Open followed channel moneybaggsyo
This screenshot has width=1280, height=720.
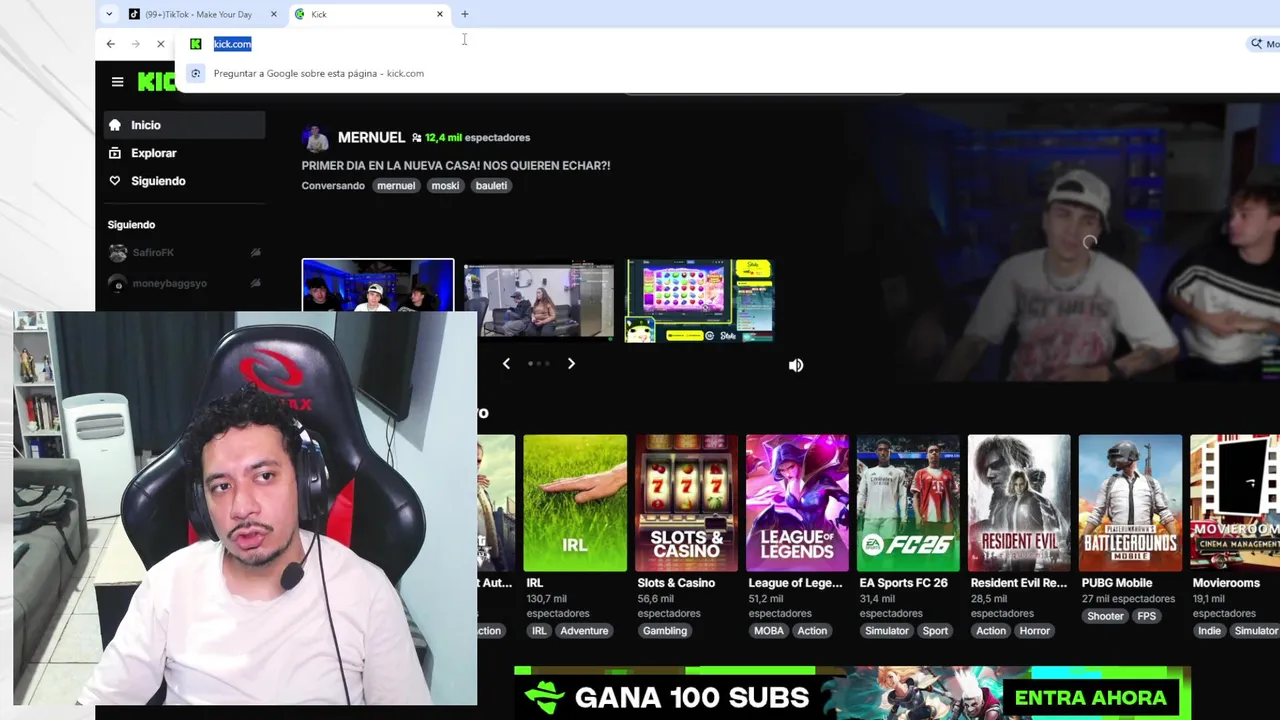[x=184, y=283]
